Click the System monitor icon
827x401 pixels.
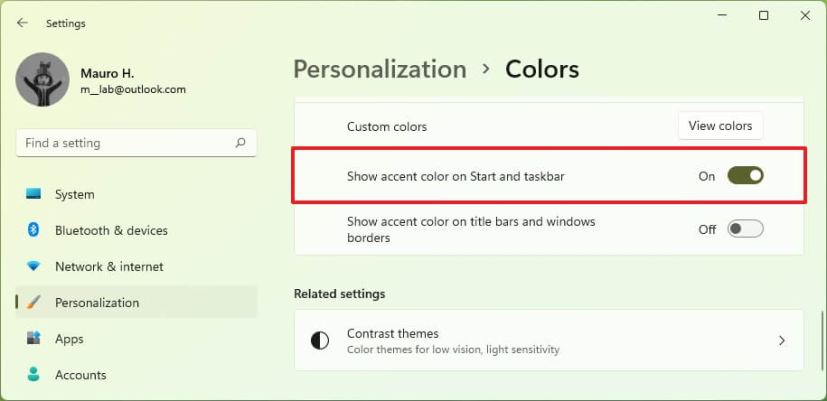[34, 194]
